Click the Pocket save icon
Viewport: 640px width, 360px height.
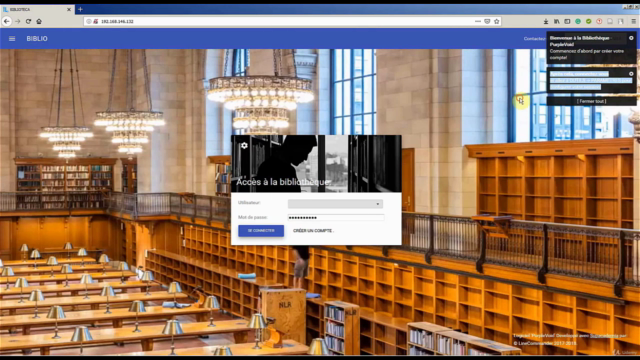click(487, 21)
